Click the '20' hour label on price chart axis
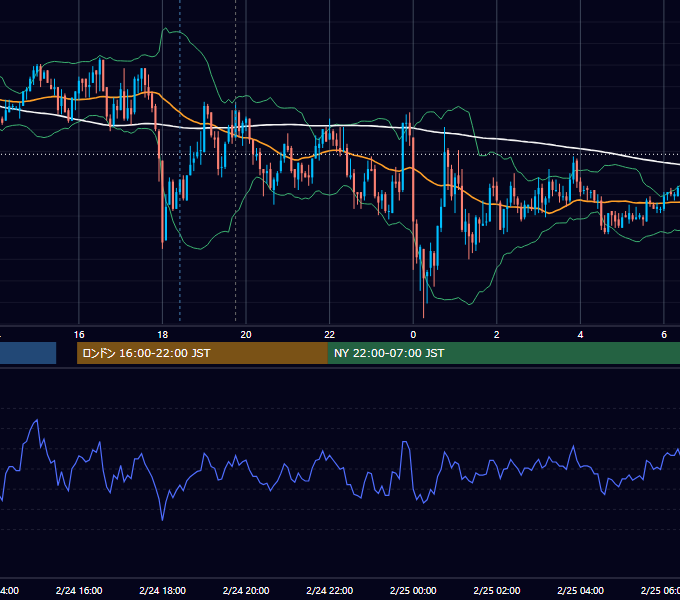 [246, 335]
